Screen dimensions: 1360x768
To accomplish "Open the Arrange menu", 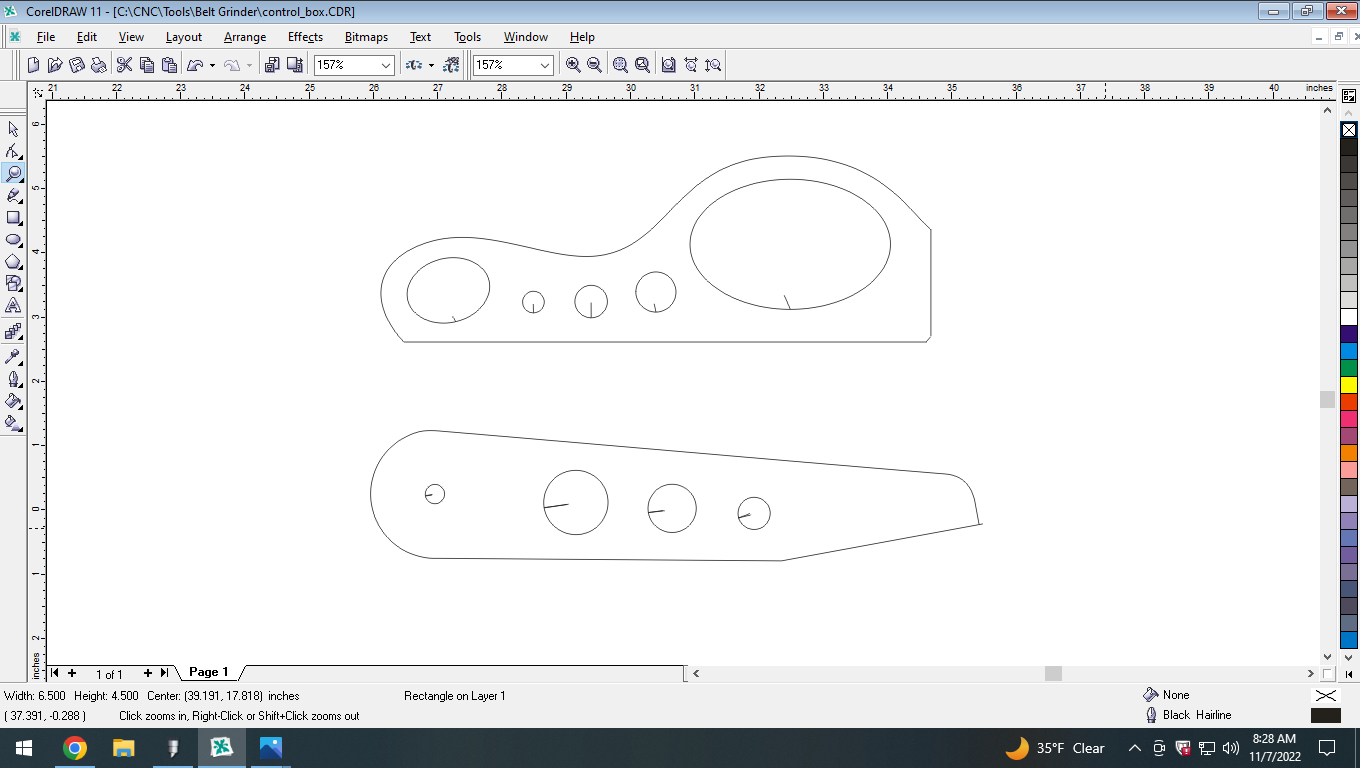I will pyautogui.click(x=244, y=37).
